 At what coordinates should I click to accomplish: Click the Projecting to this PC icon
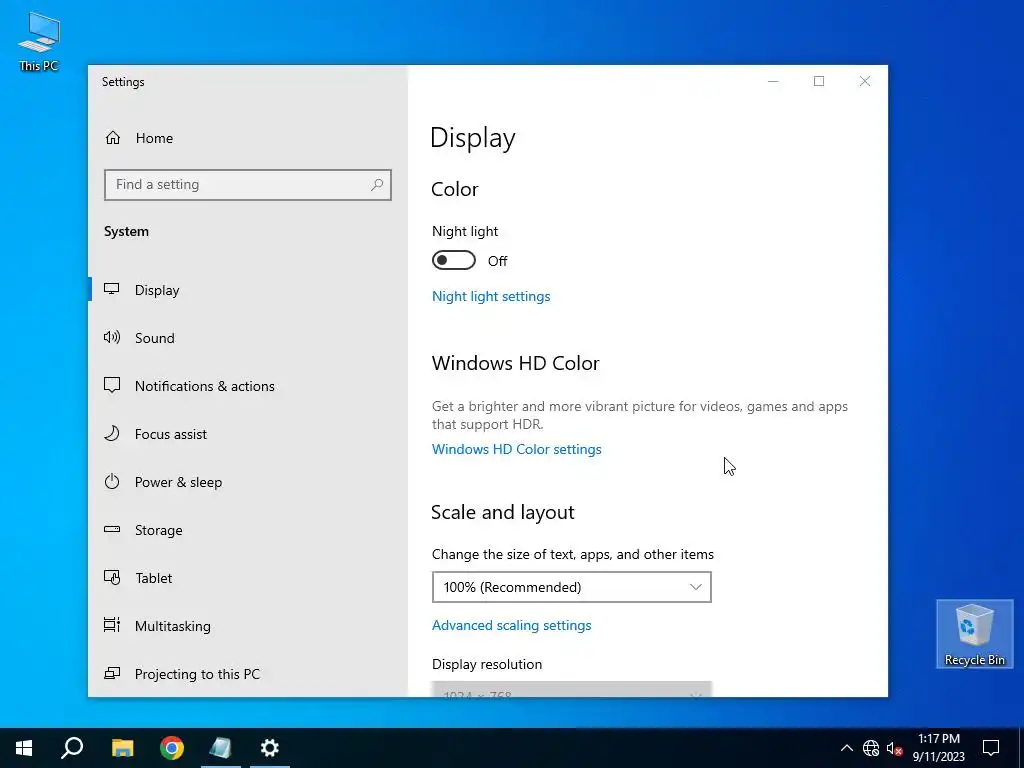pyautogui.click(x=112, y=673)
